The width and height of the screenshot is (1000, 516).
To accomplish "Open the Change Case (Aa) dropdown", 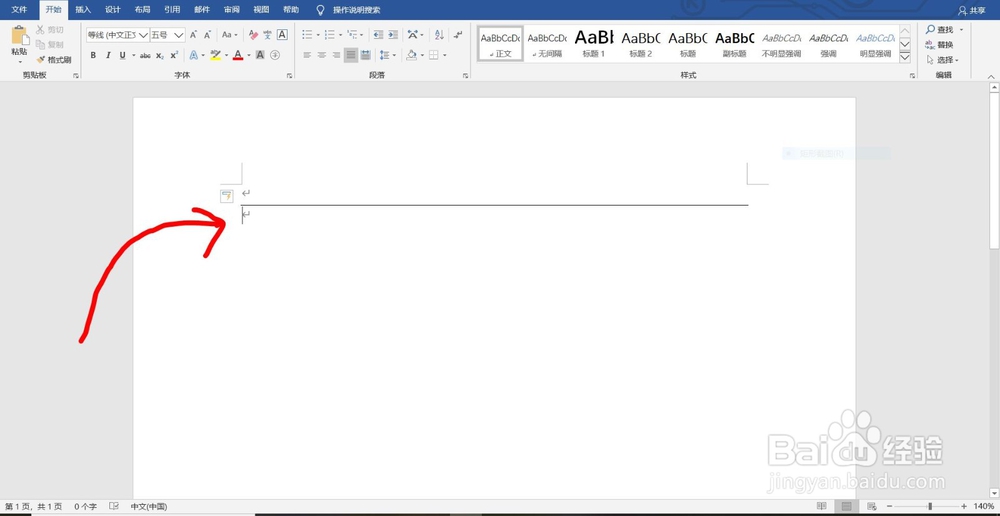I will click(230, 34).
